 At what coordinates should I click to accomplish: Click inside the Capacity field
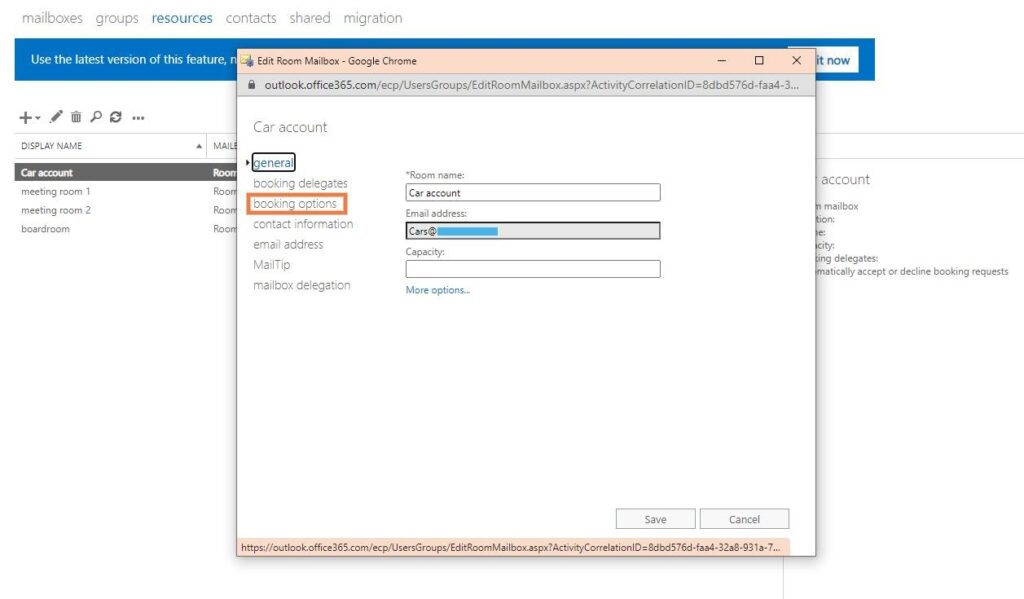pyautogui.click(x=531, y=268)
